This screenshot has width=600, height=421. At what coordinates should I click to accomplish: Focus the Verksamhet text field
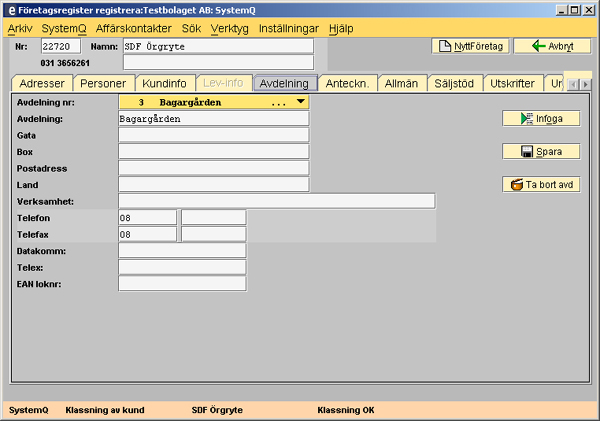coord(276,201)
